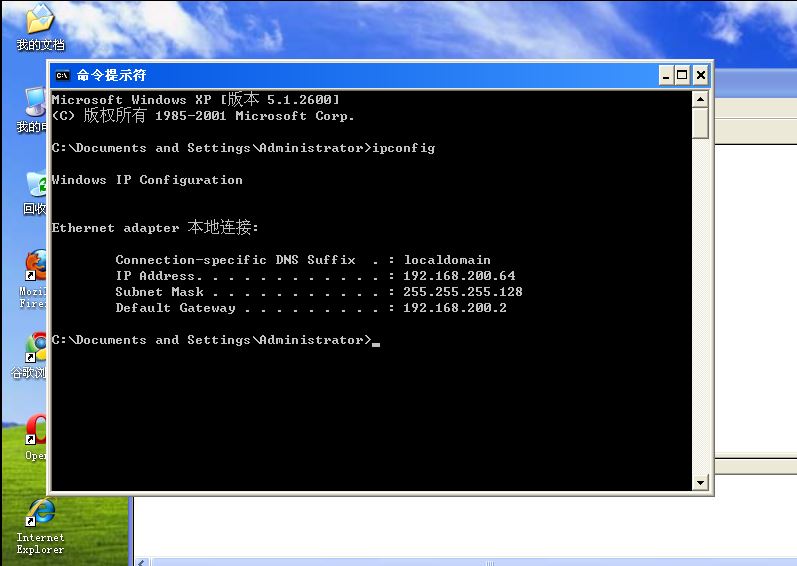
Task: Click the console scrollbar down arrow
Action: 700,483
